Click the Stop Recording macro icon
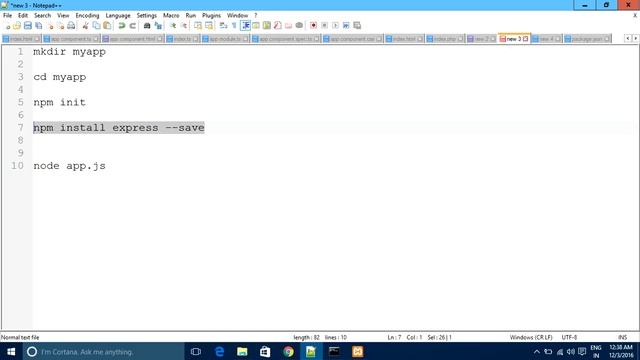Screen dimensions: 640x360 tap(324, 26)
